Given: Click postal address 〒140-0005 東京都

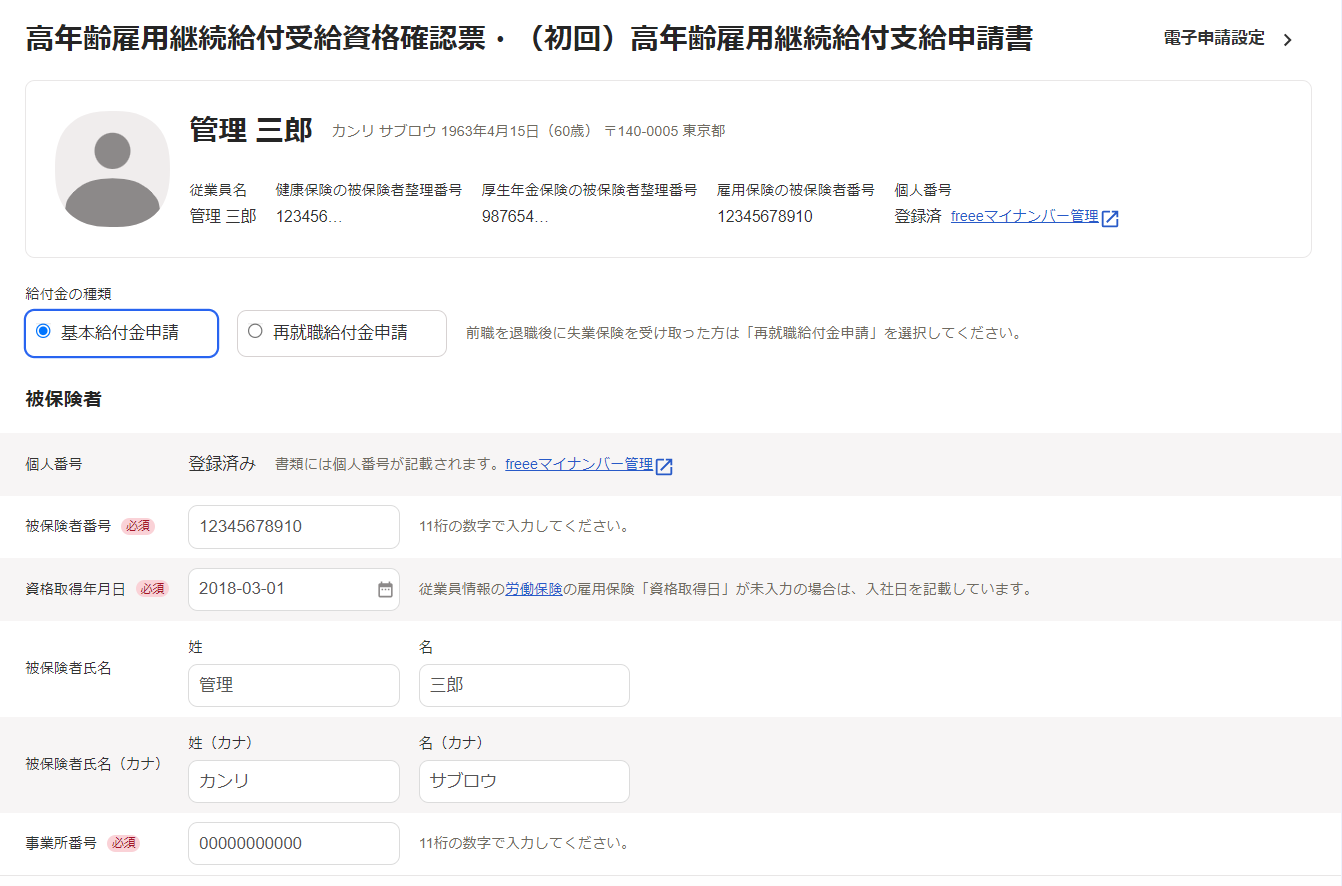Looking at the screenshot, I should [665, 131].
